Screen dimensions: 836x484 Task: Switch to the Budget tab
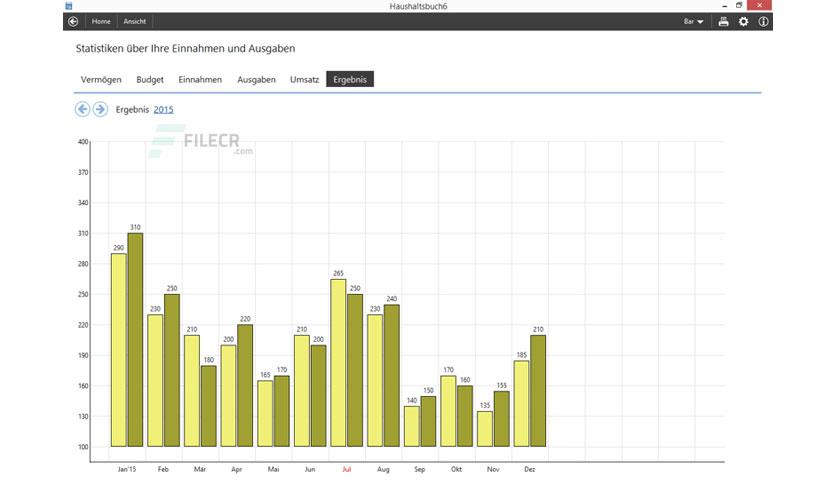pos(150,79)
